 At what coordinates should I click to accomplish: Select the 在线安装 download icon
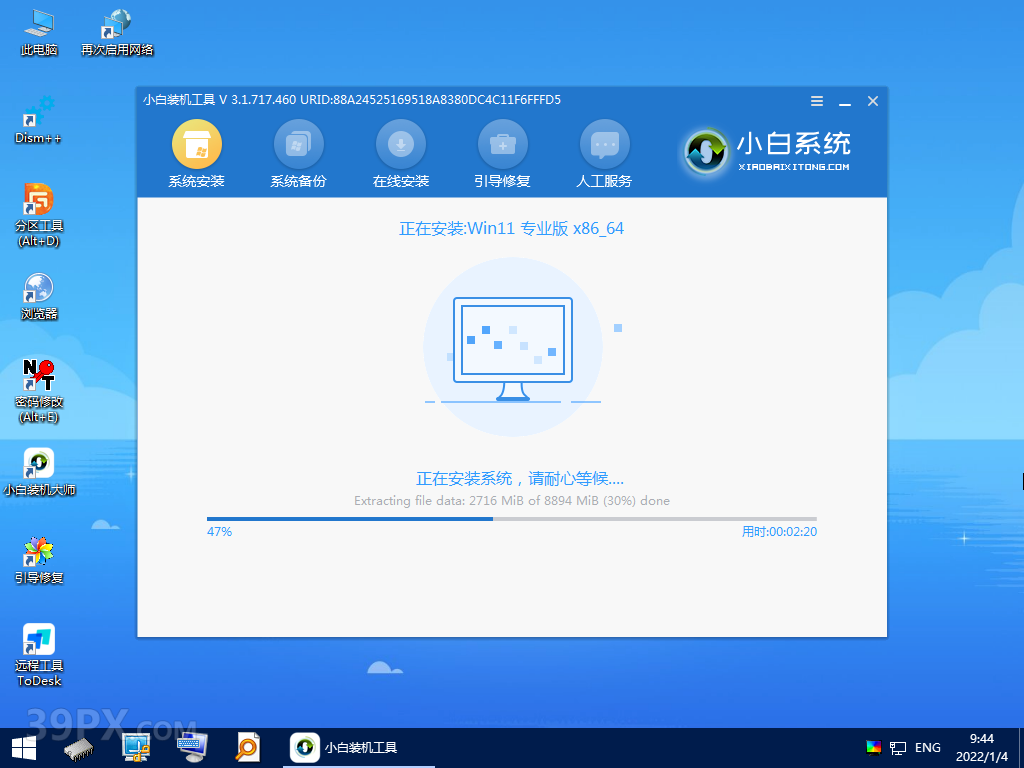coord(400,146)
